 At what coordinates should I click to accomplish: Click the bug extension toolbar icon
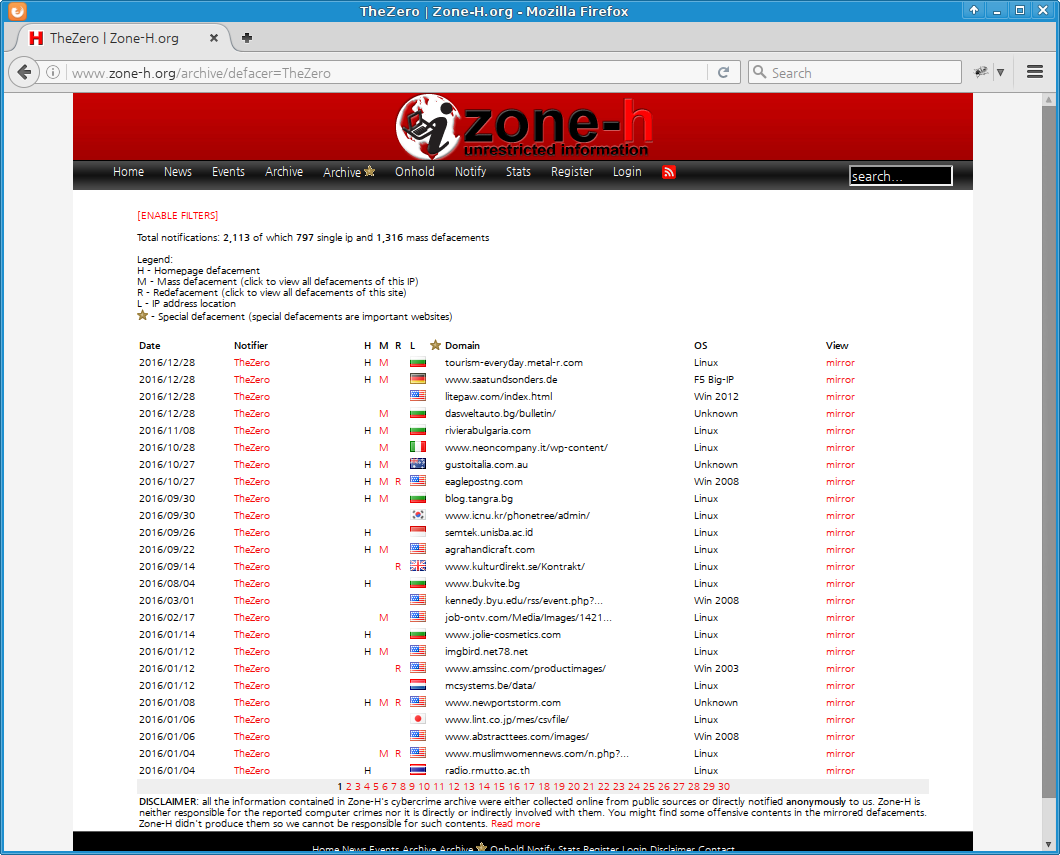(980, 72)
